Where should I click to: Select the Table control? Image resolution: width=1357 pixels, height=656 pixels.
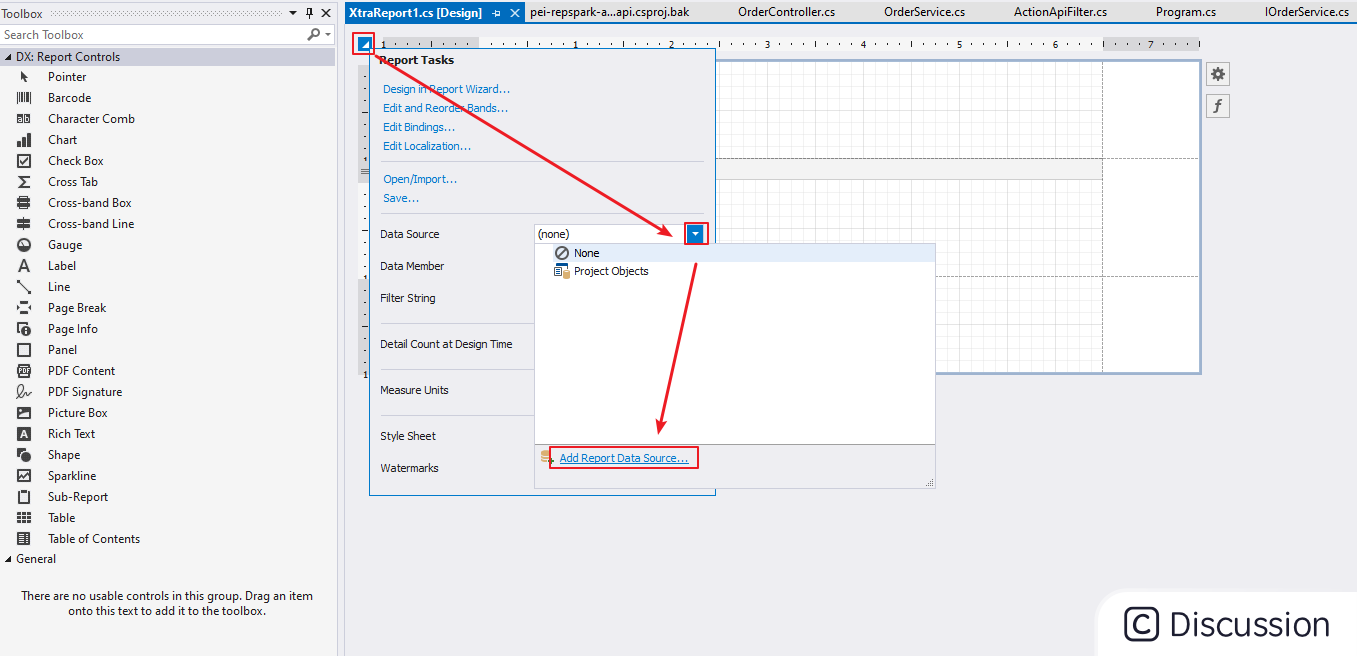(61, 518)
